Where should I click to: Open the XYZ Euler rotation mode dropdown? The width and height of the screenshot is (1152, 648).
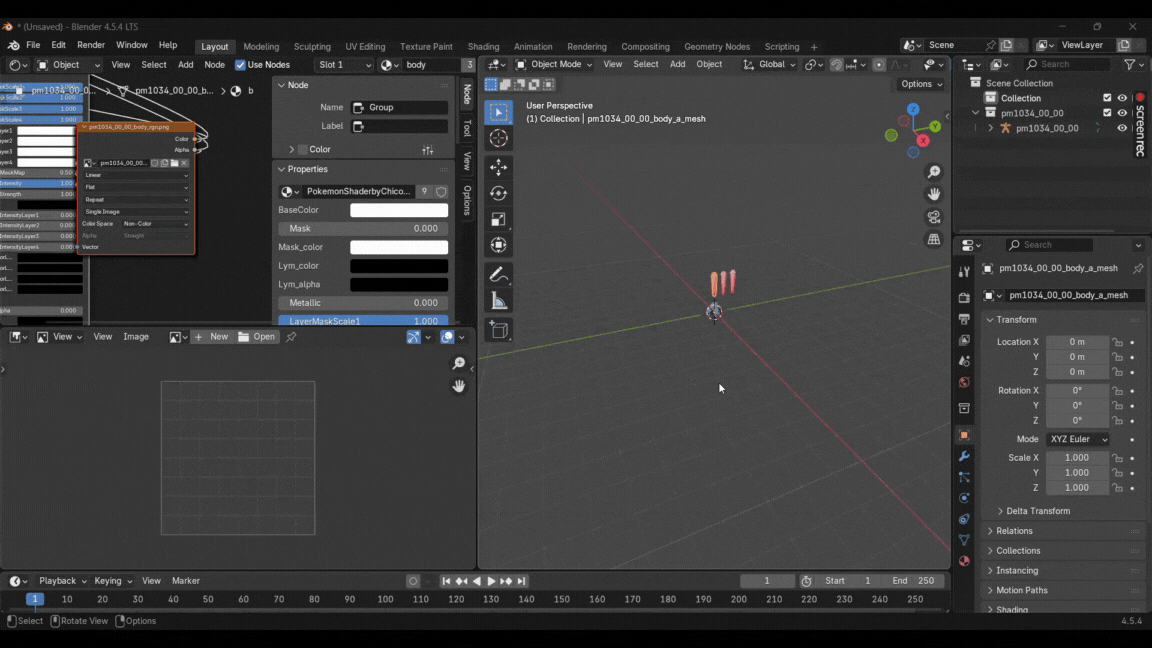(x=1078, y=439)
